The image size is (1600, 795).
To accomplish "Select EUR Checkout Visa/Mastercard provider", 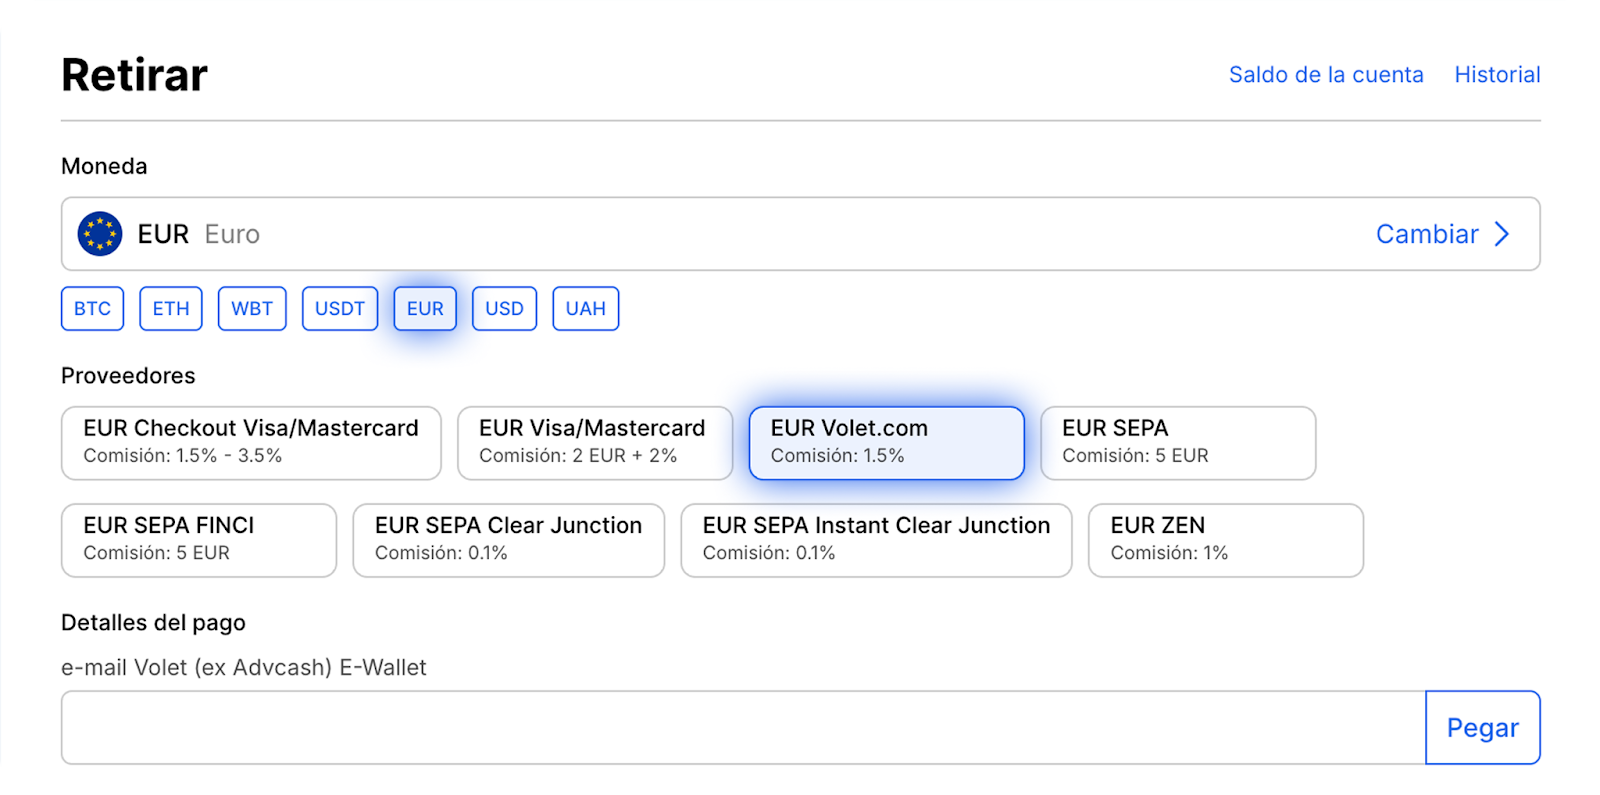I will tap(251, 443).
